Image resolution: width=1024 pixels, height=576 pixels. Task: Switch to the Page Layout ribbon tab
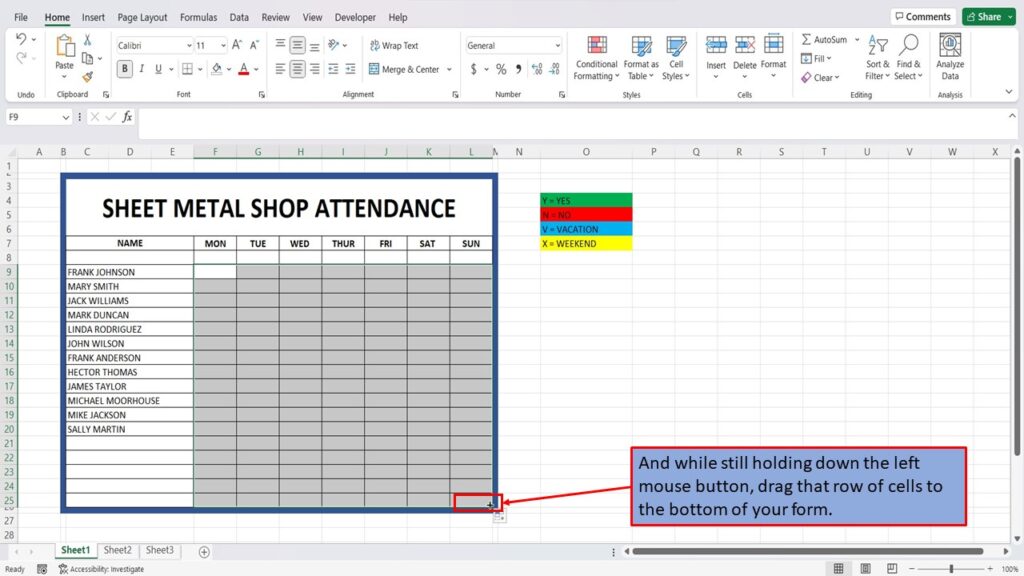click(142, 18)
